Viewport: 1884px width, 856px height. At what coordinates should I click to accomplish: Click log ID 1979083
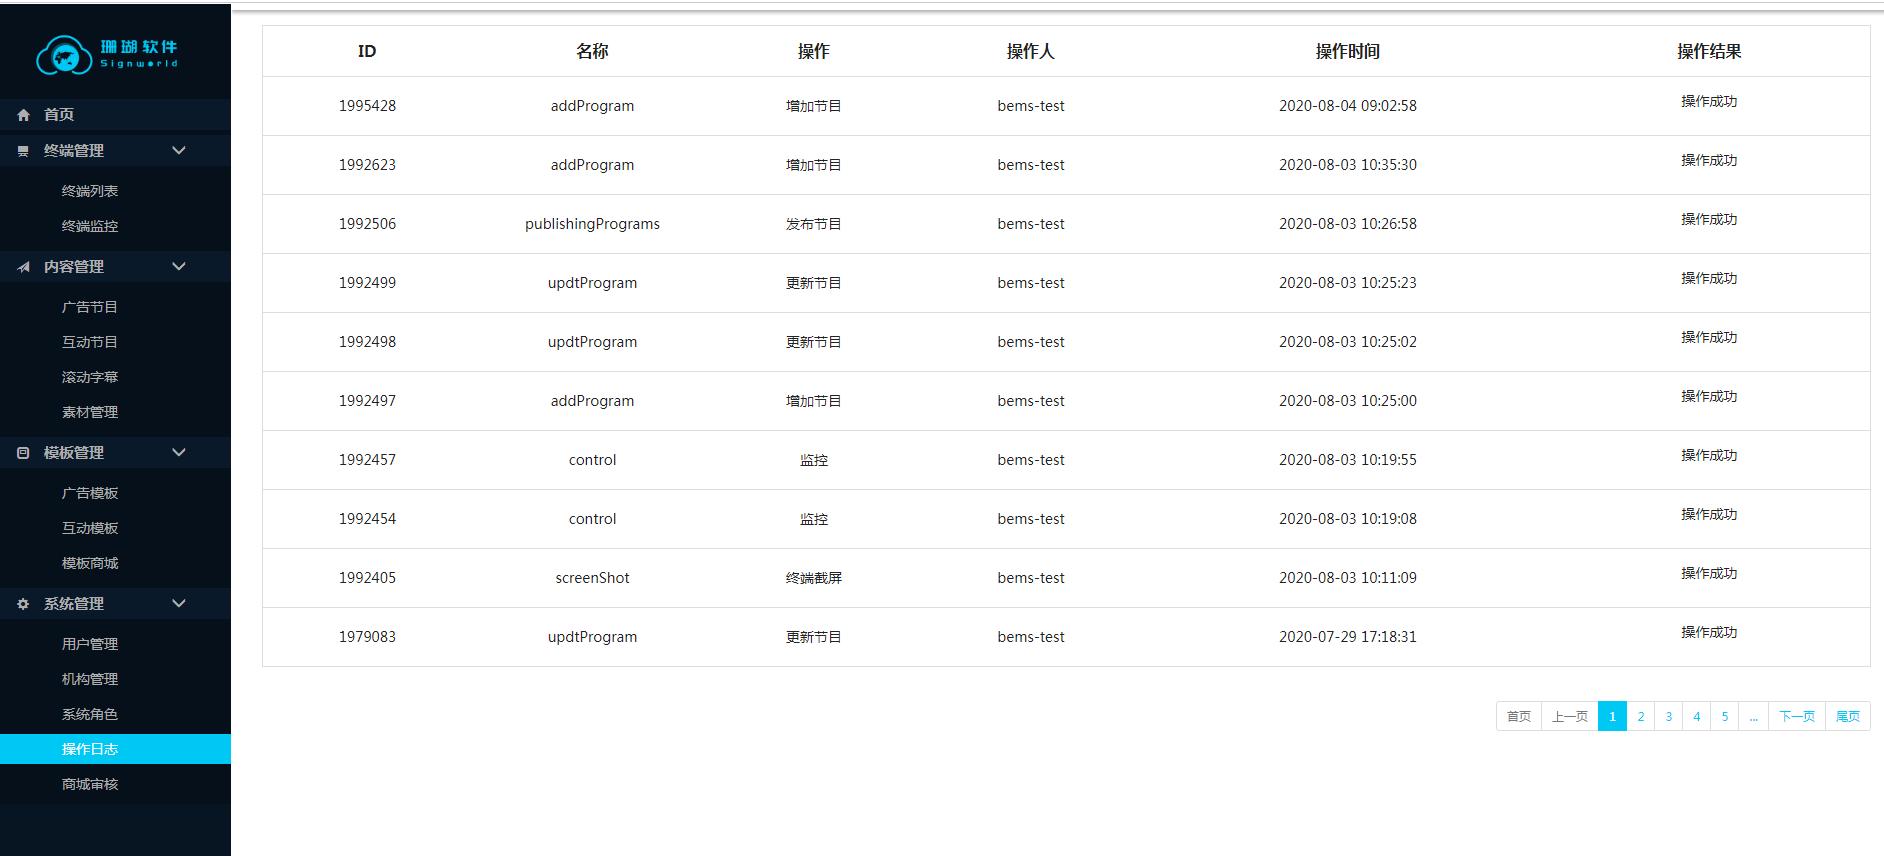[x=367, y=637]
